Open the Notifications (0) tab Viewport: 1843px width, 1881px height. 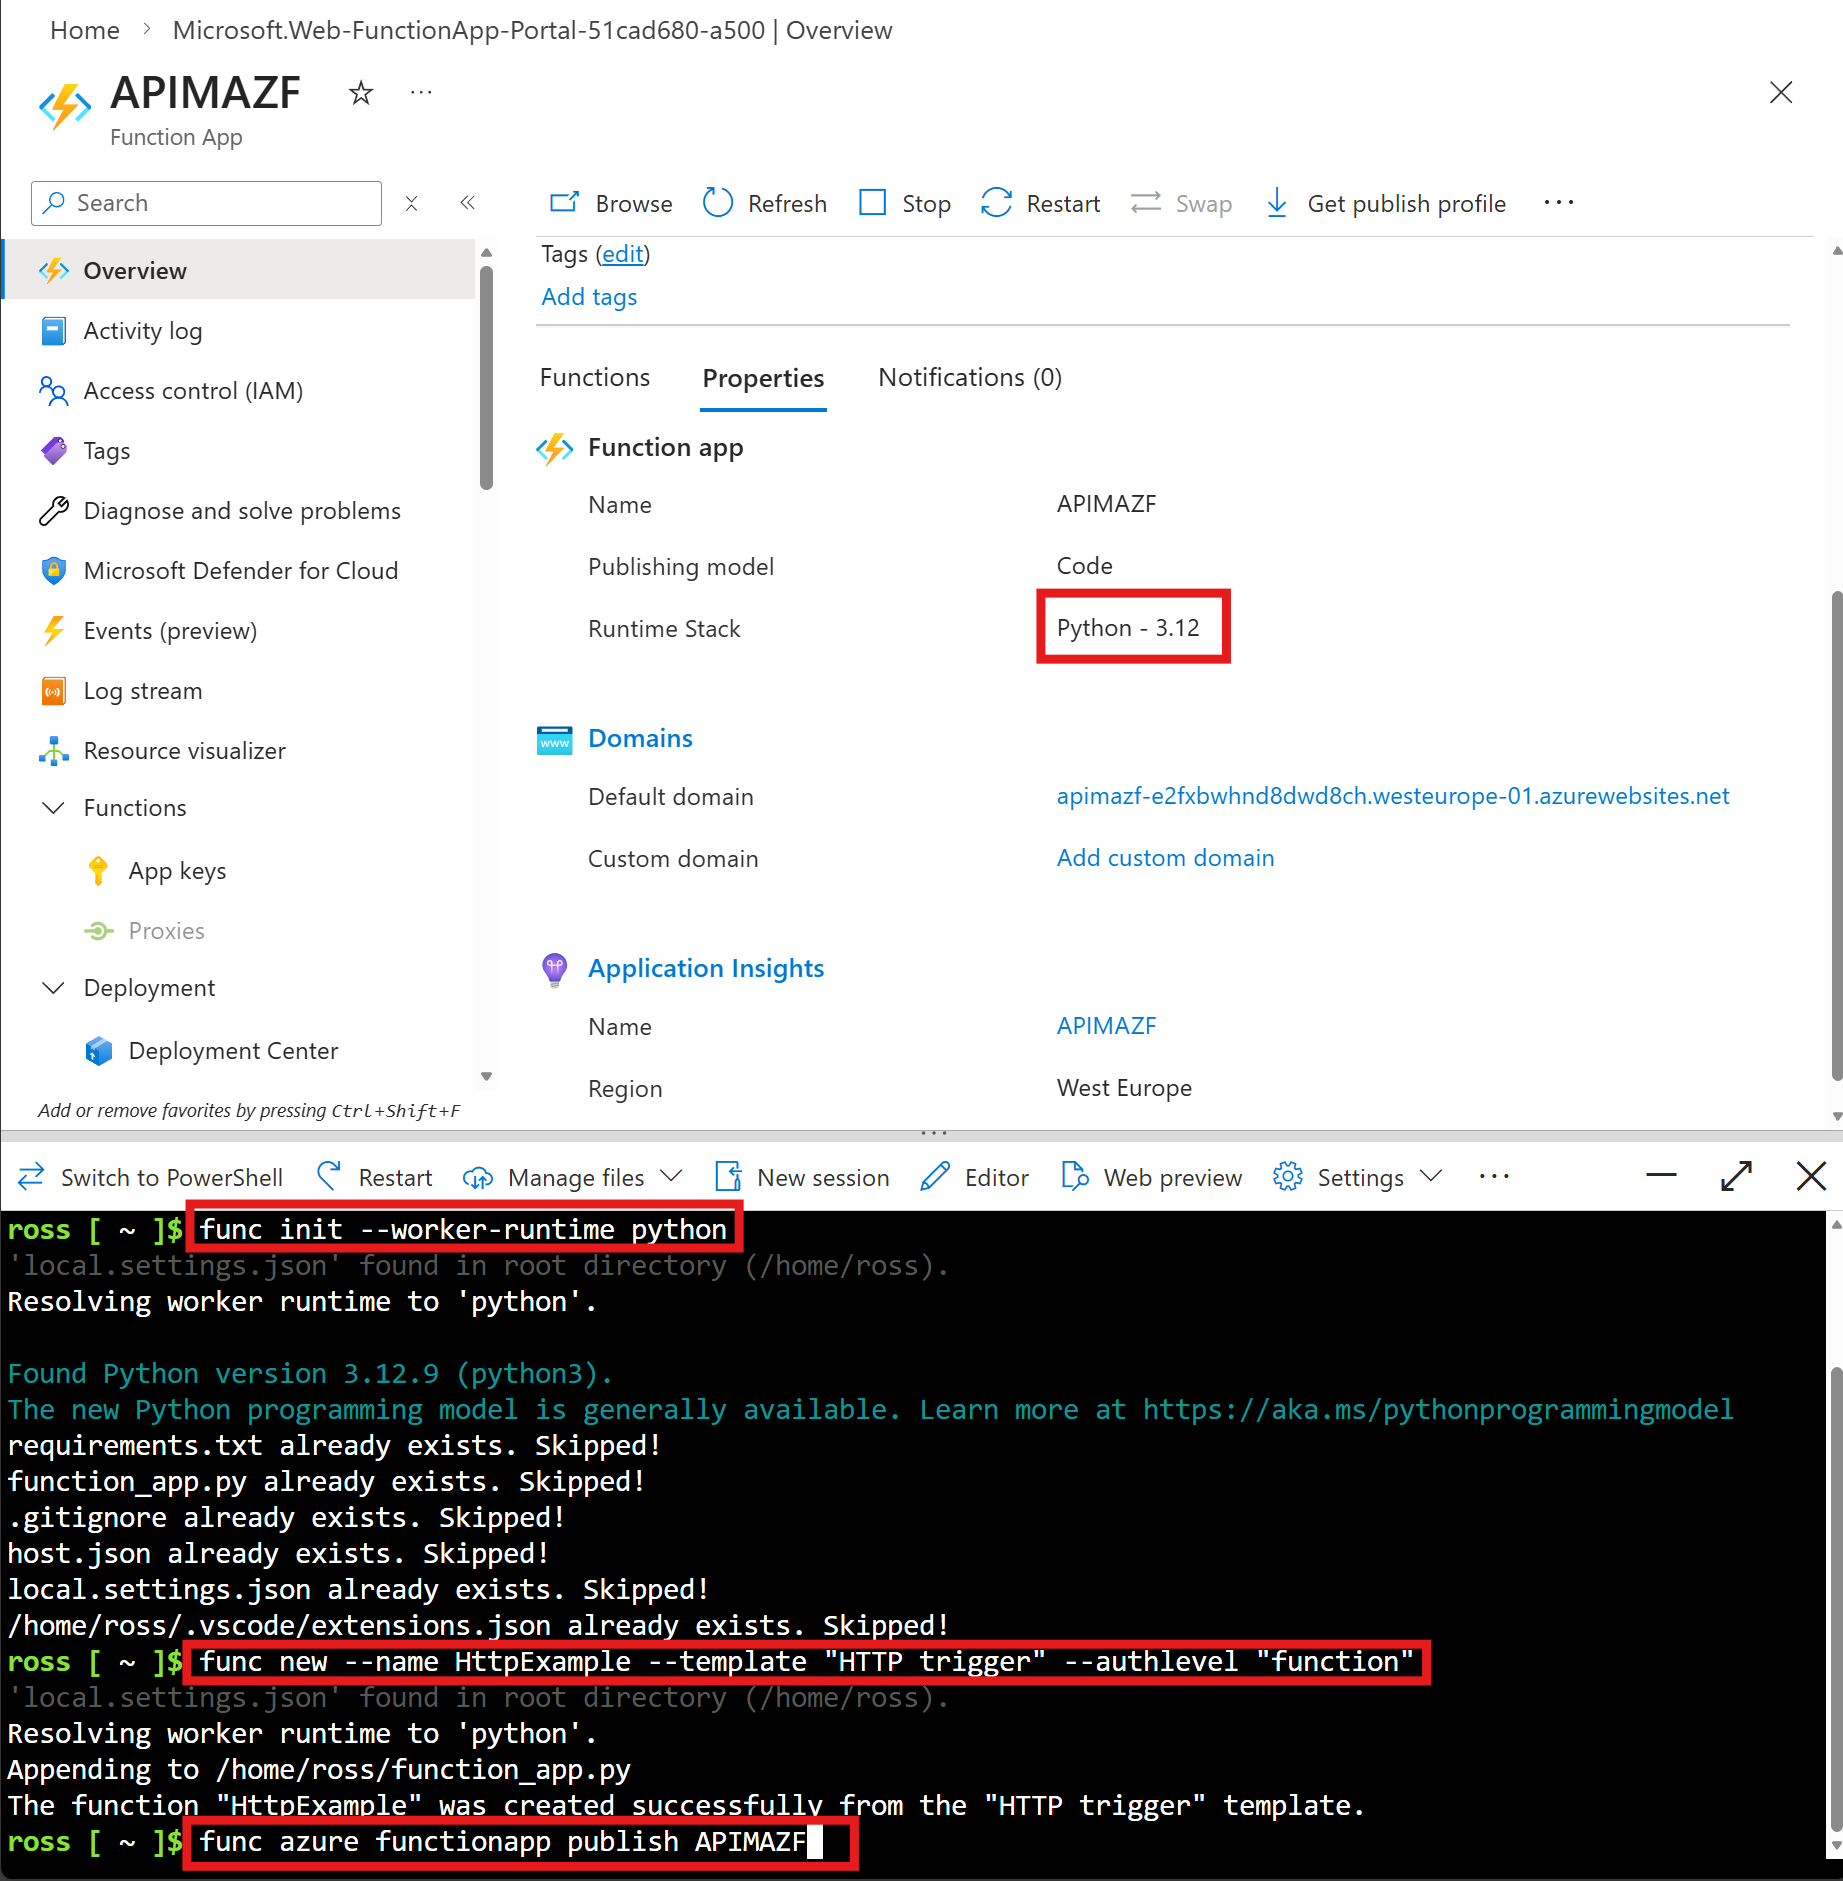click(x=969, y=378)
